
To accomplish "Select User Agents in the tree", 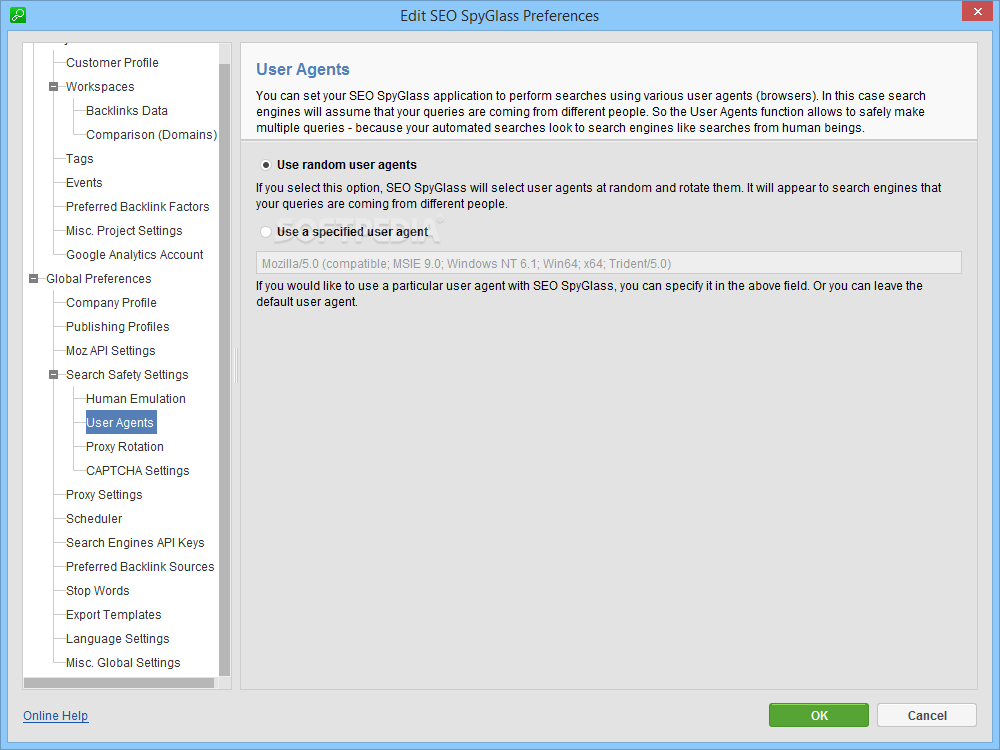I will pyautogui.click(x=121, y=423).
